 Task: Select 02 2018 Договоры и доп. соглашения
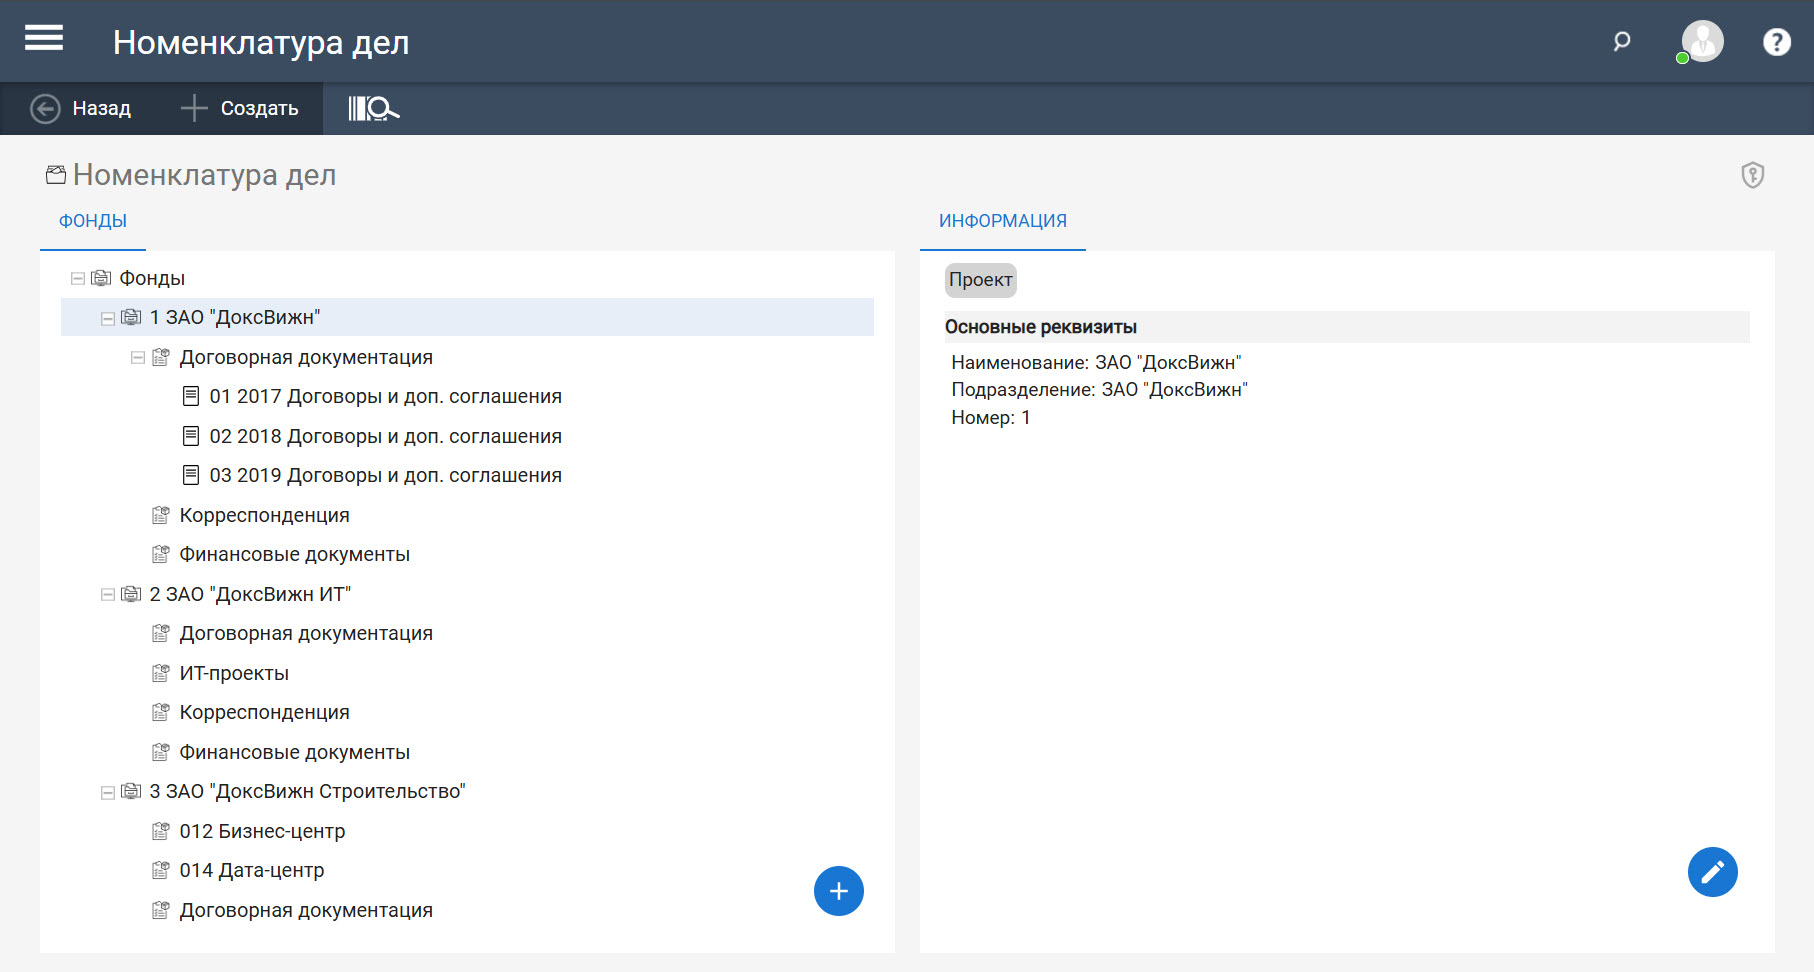pos(385,437)
